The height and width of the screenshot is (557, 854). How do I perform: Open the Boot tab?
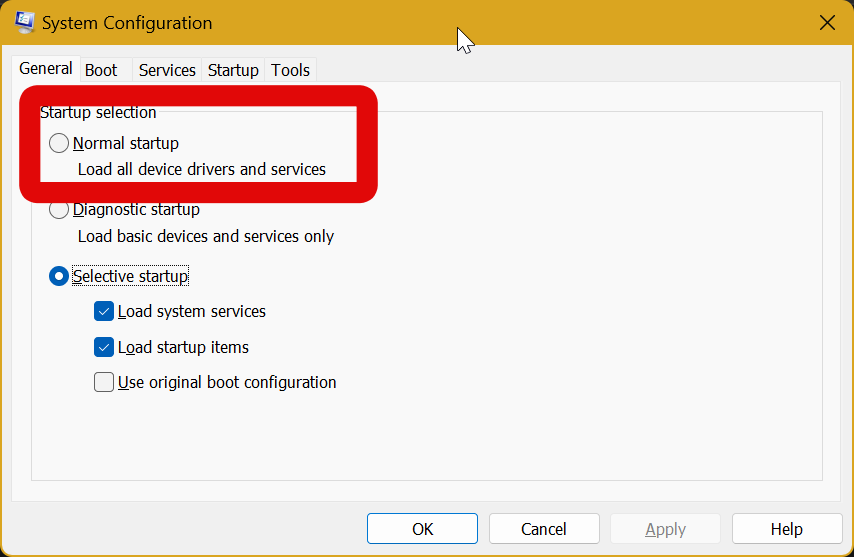[x=101, y=70]
